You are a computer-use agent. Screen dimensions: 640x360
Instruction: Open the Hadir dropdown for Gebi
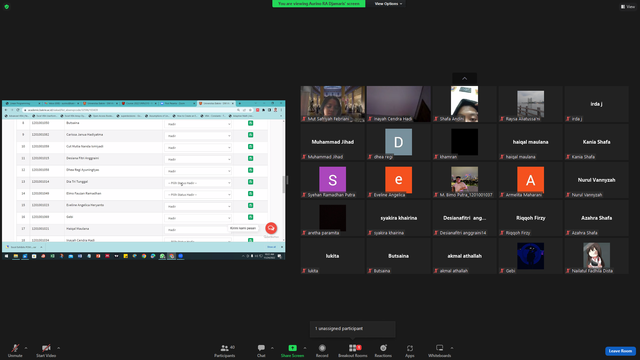[x=198, y=218]
